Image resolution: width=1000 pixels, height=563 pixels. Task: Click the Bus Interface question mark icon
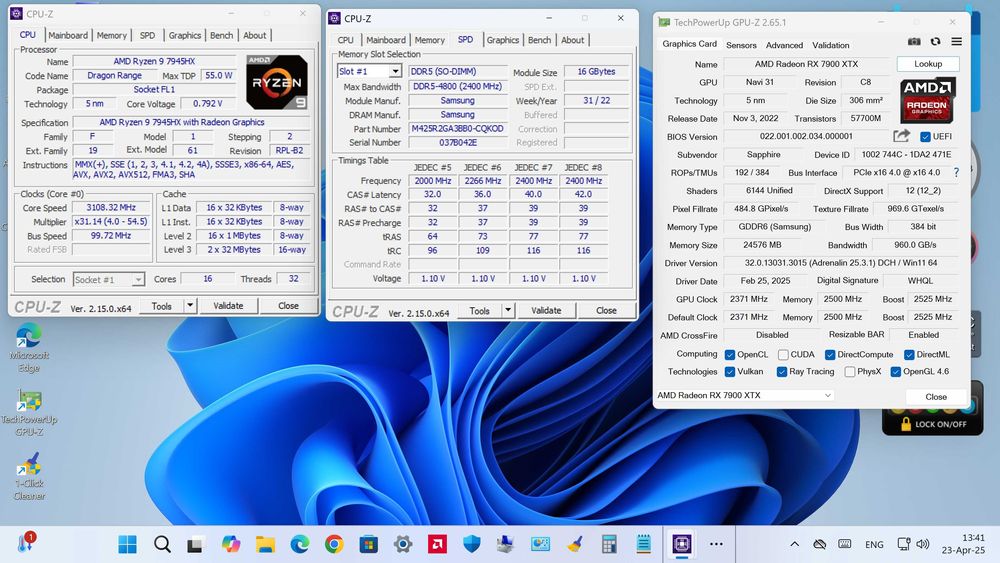pyautogui.click(x=956, y=173)
